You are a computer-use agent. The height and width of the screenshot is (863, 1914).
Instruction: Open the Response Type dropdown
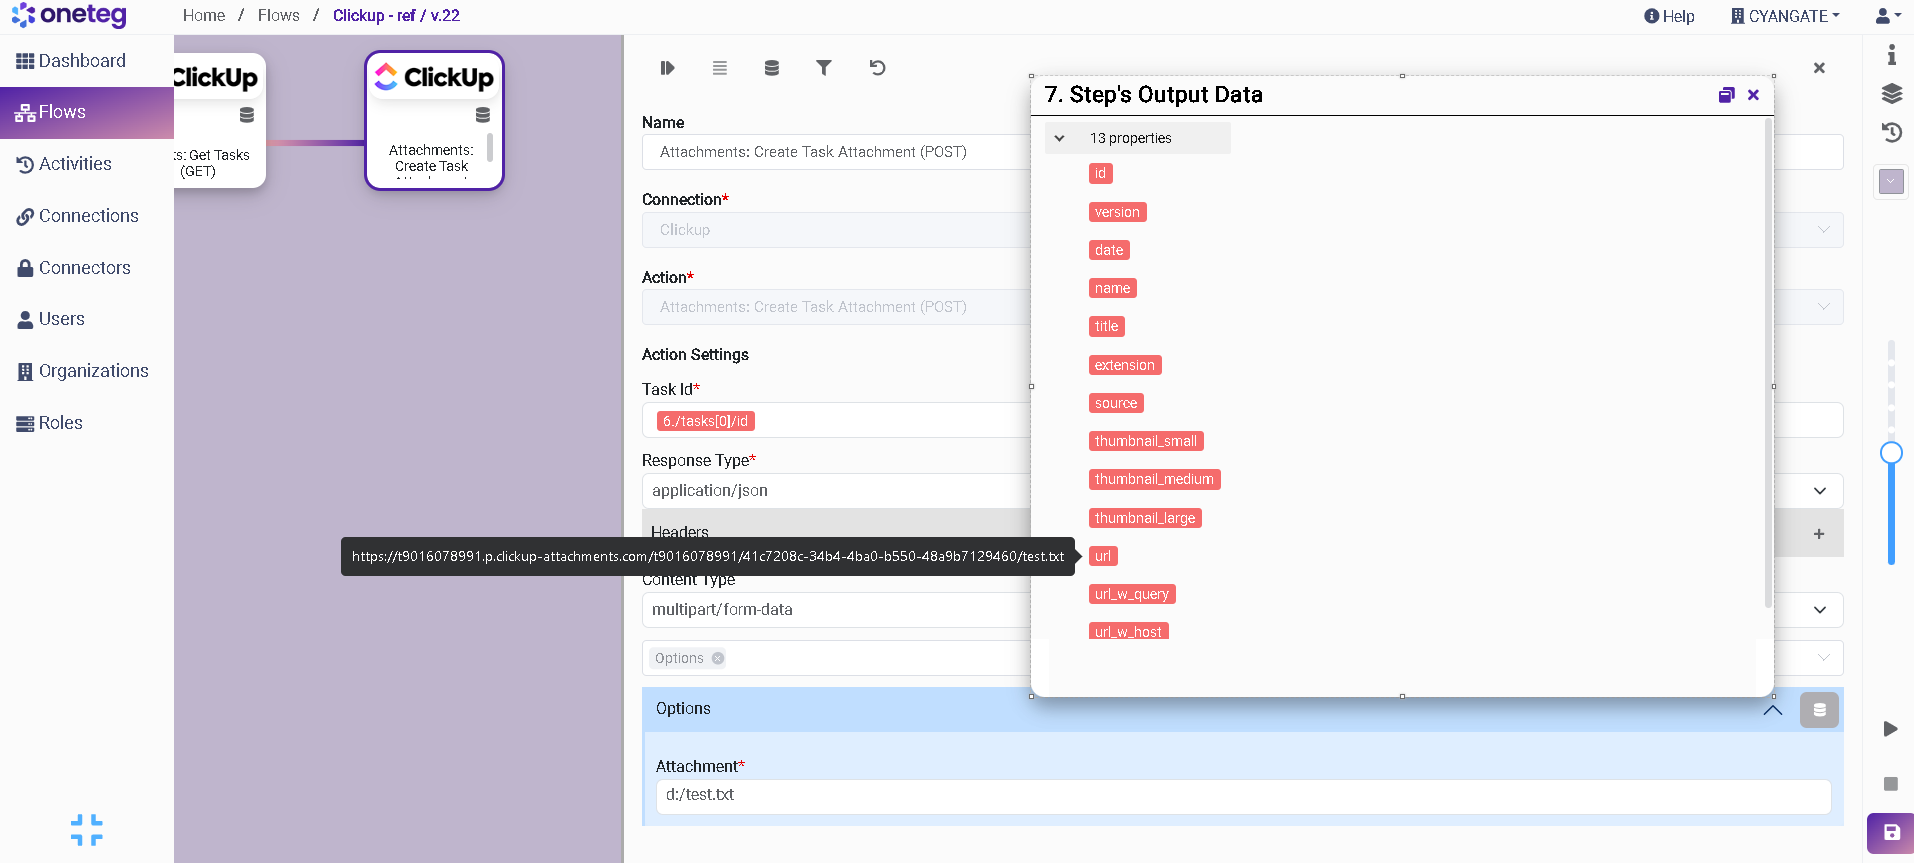point(1819,491)
